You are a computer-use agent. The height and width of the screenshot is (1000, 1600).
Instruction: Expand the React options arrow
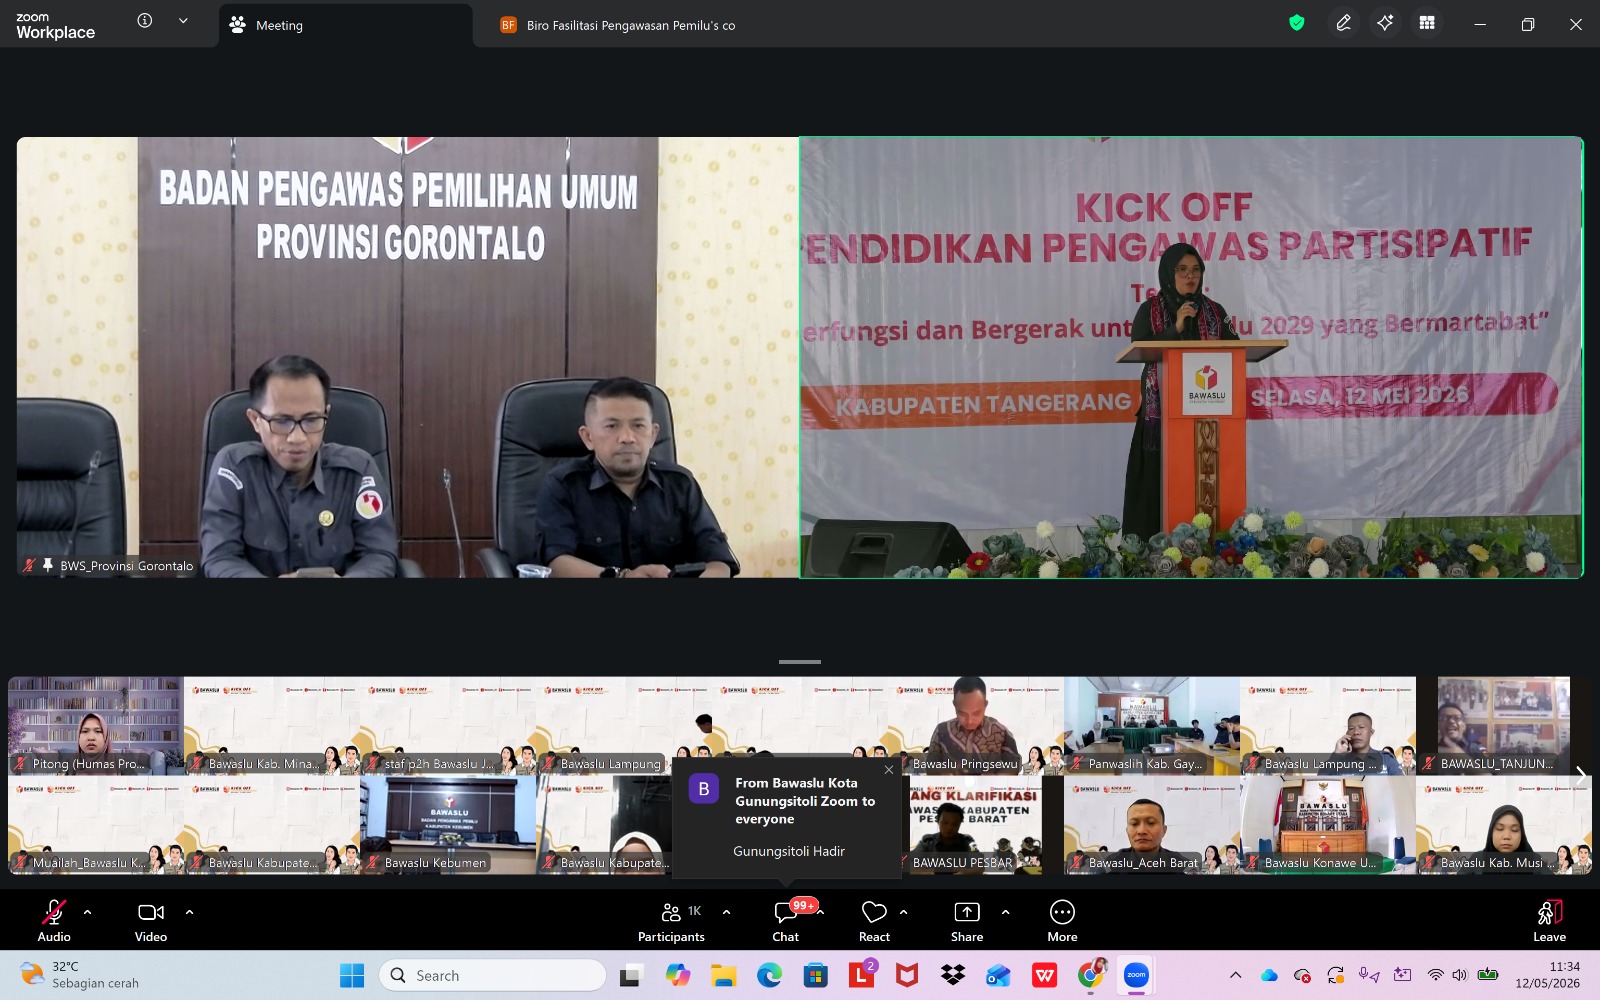(903, 912)
